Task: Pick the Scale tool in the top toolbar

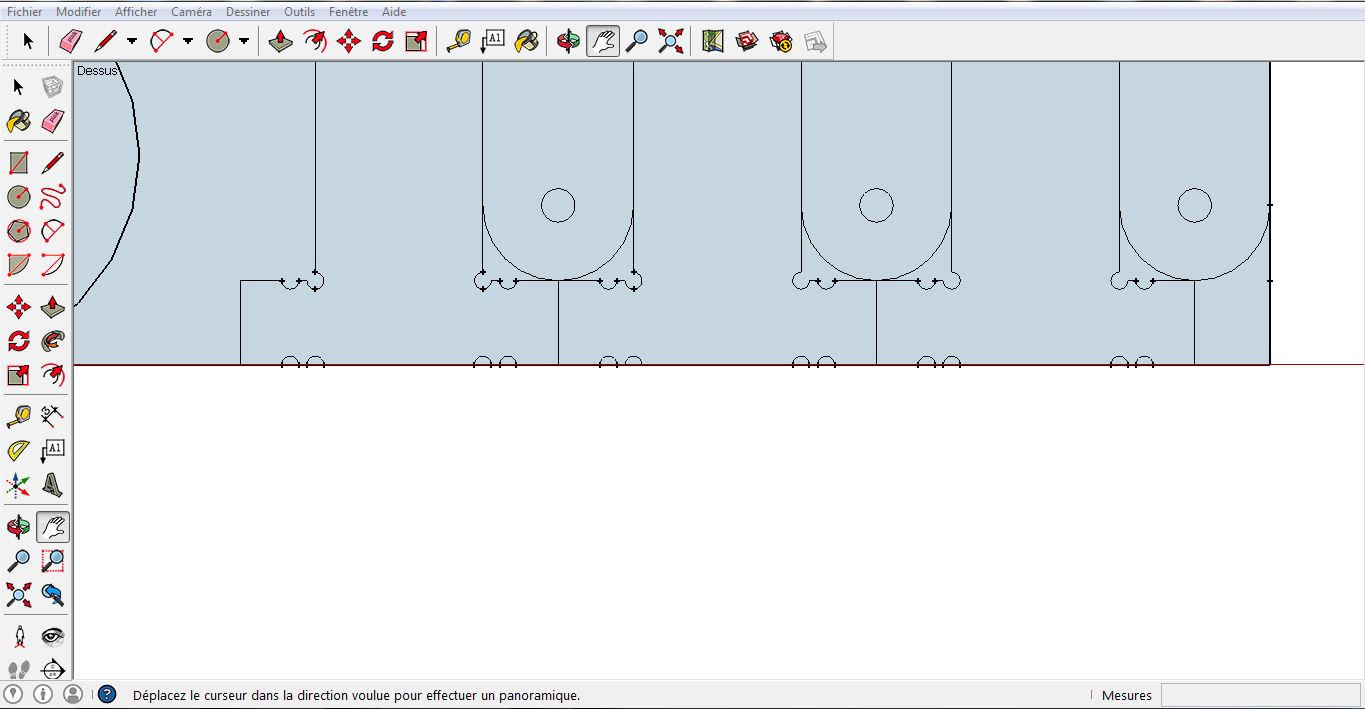Action: click(417, 41)
